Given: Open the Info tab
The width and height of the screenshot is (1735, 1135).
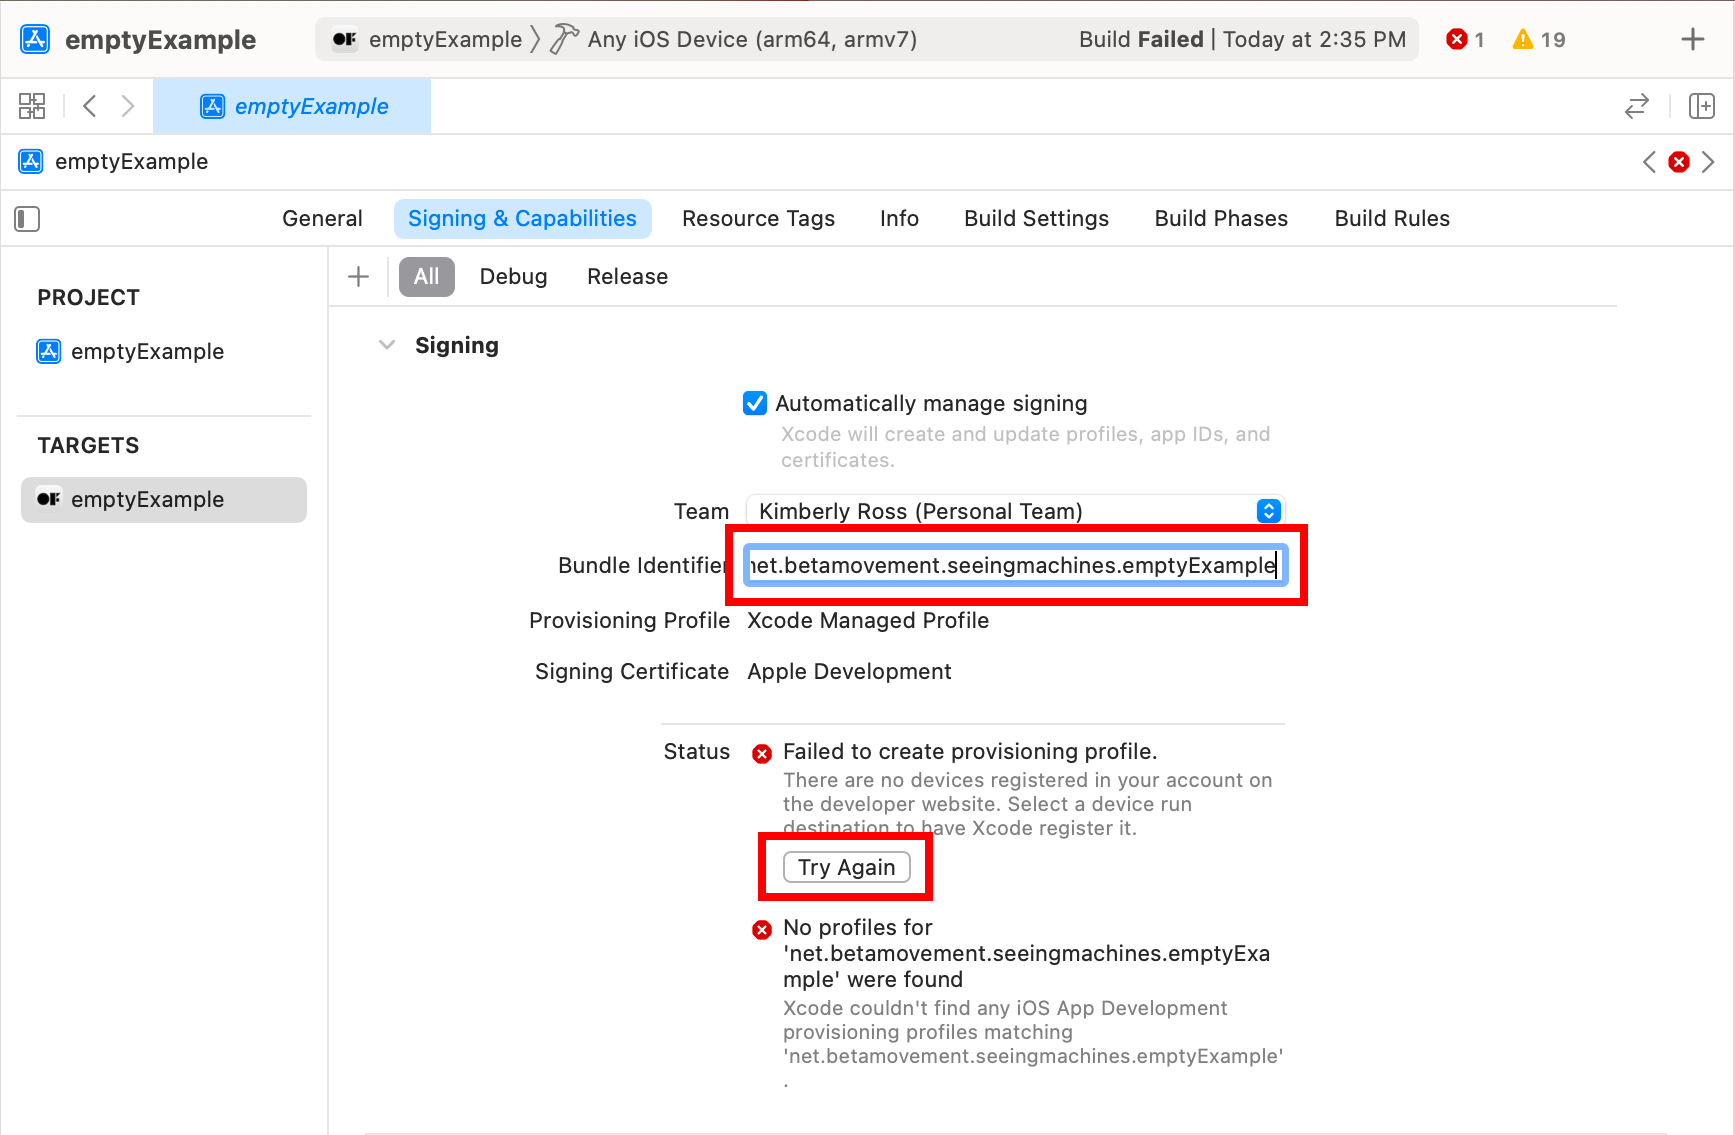Looking at the screenshot, I should 899,219.
